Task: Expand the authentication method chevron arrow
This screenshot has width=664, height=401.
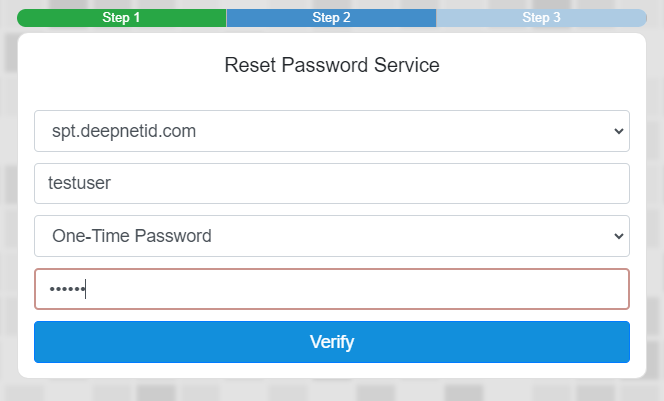Action: 618,236
